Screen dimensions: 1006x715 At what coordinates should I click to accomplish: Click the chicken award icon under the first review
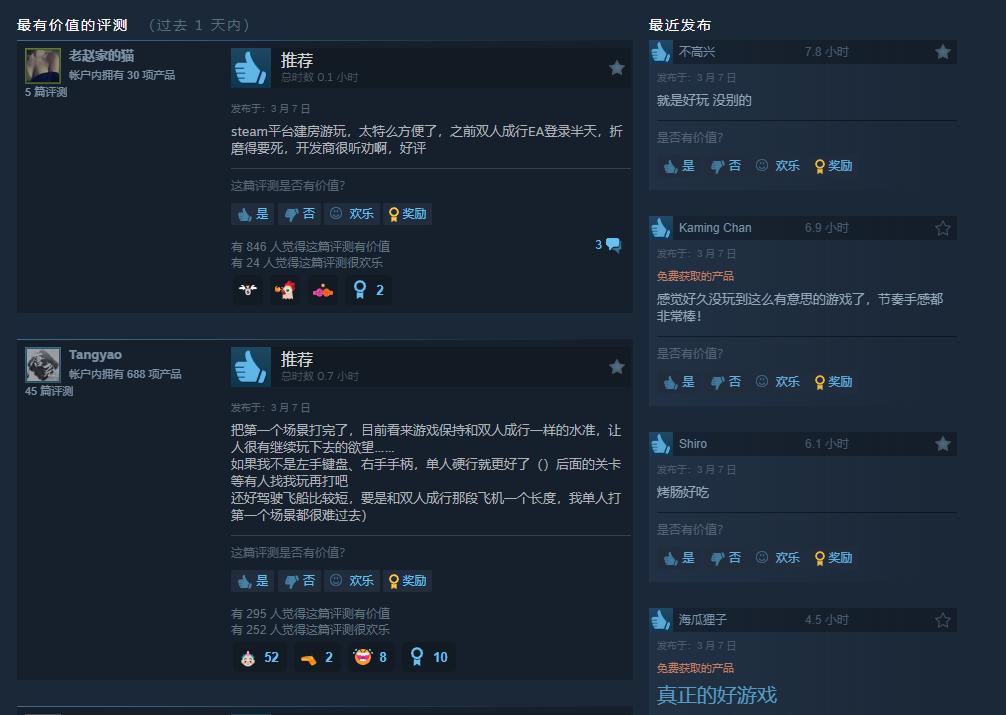(x=285, y=290)
